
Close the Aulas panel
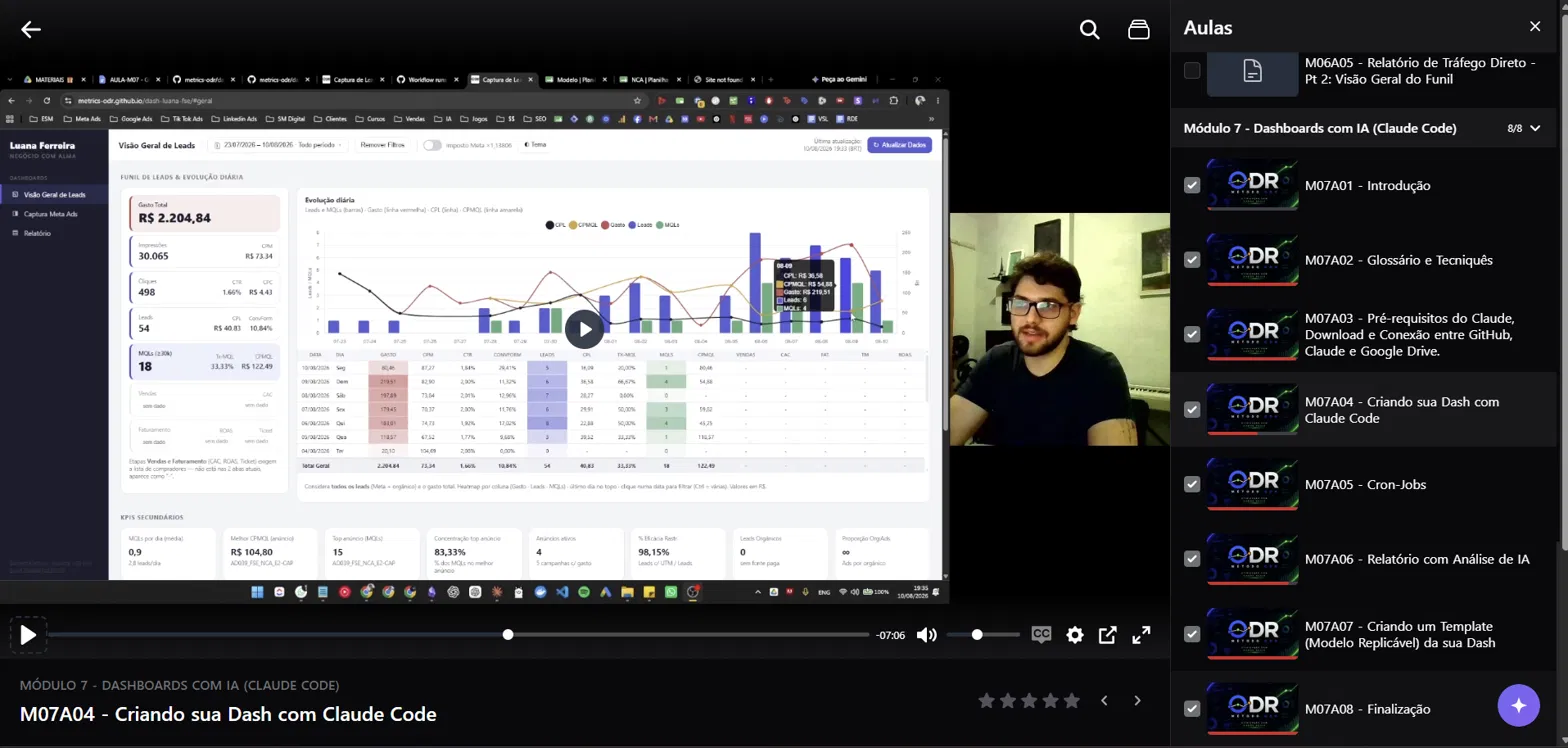[1535, 27]
